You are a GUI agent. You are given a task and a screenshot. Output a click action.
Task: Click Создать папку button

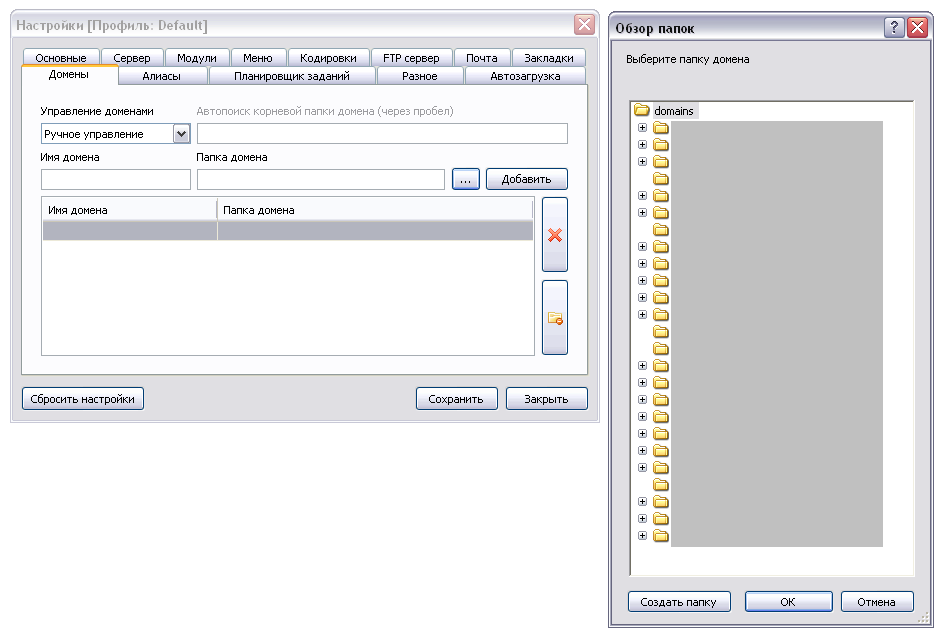pyautogui.click(x=679, y=602)
